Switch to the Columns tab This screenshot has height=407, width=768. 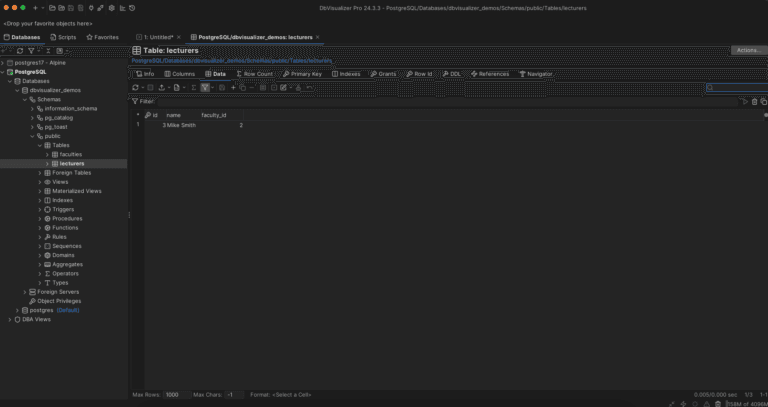[x=180, y=74]
